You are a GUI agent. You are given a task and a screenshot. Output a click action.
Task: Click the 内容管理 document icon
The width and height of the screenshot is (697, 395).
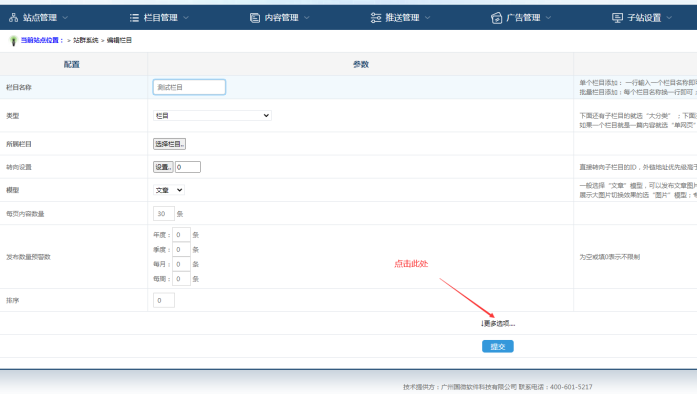point(255,18)
